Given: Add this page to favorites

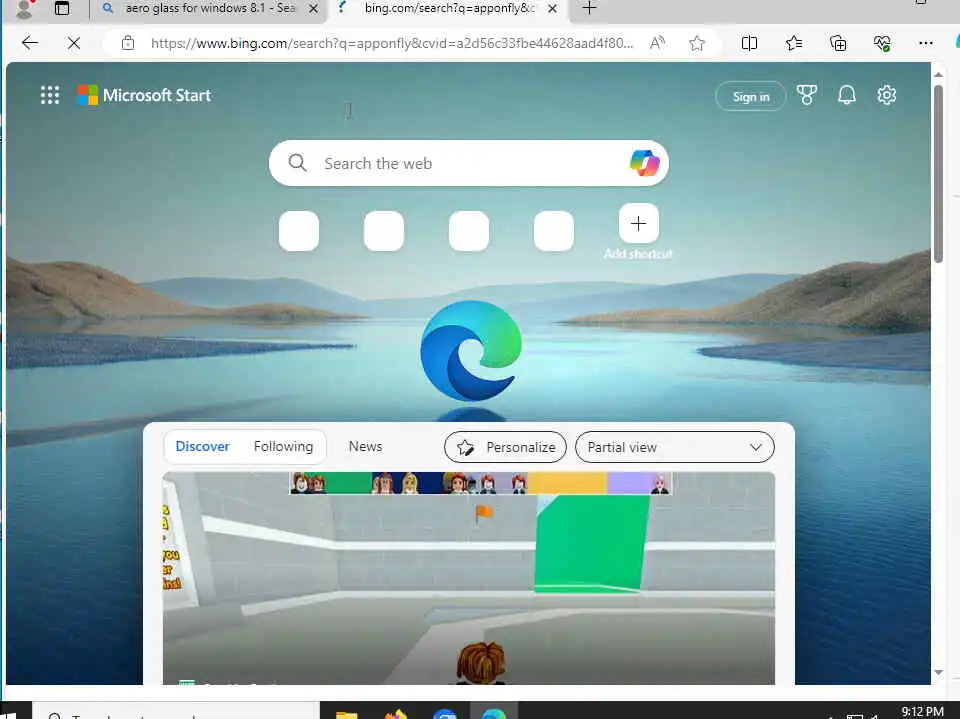Looking at the screenshot, I should (x=697, y=43).
